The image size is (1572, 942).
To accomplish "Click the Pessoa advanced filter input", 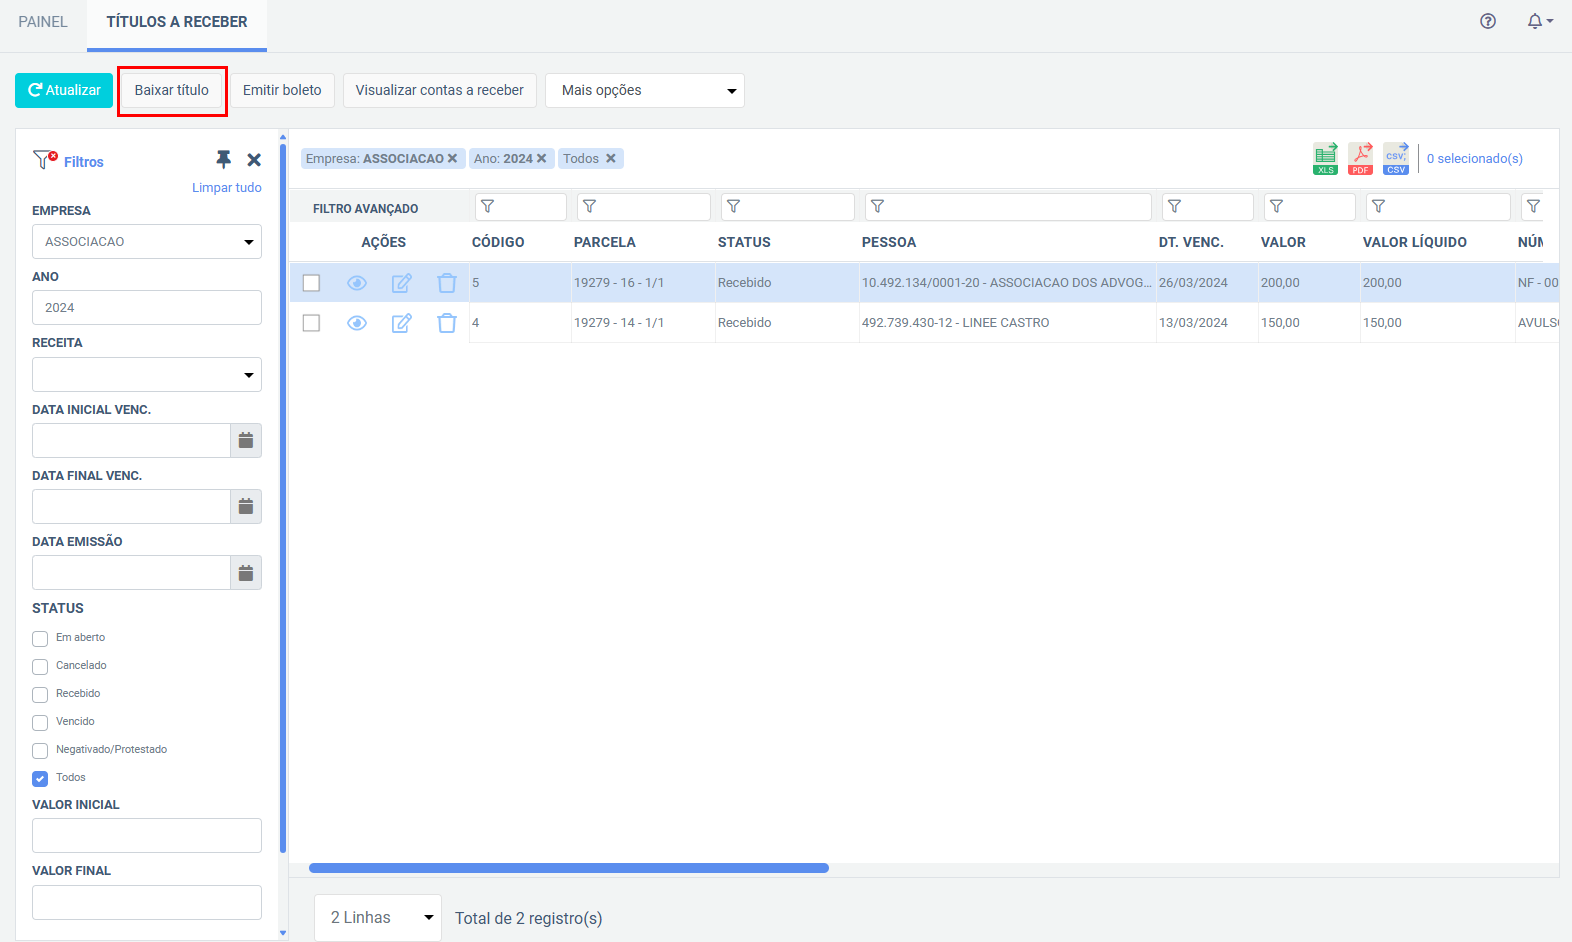I will [1008, 206].
